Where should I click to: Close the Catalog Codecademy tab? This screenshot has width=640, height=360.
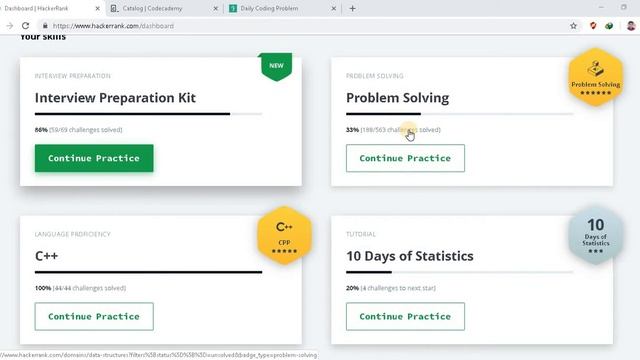click(x=216, y=8)
